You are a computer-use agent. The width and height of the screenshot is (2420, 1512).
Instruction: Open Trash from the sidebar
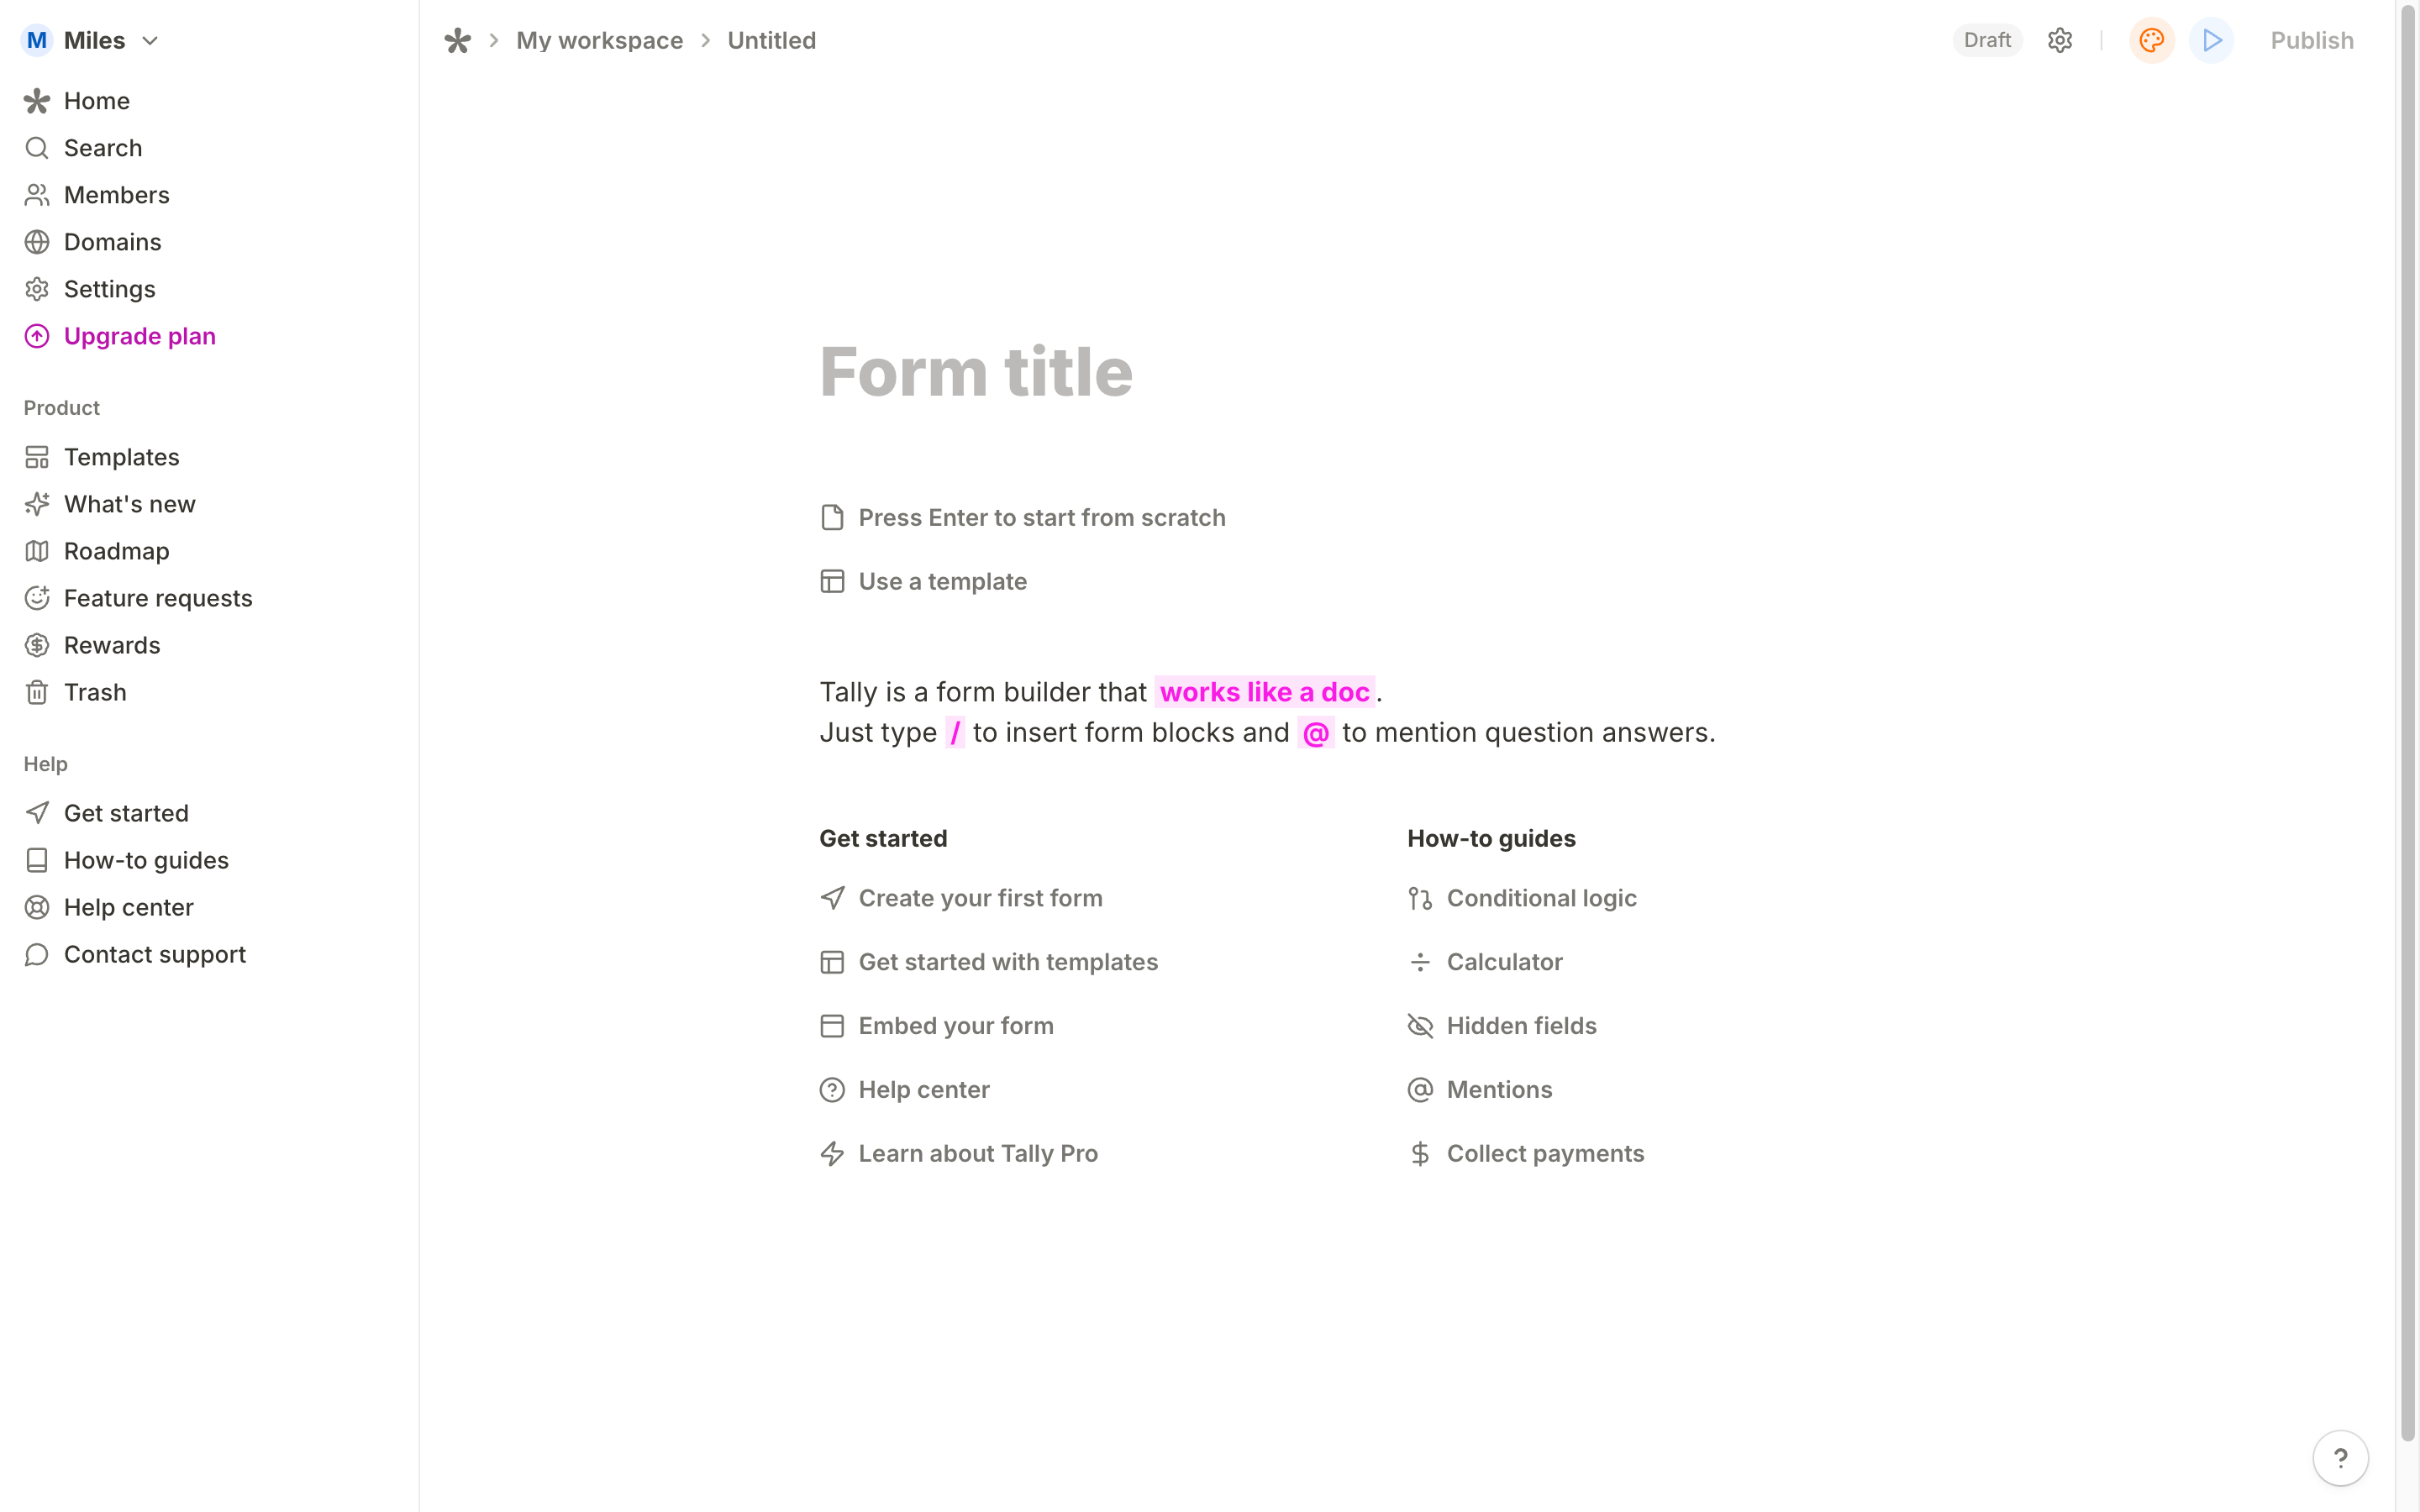(x=95, y=691)
